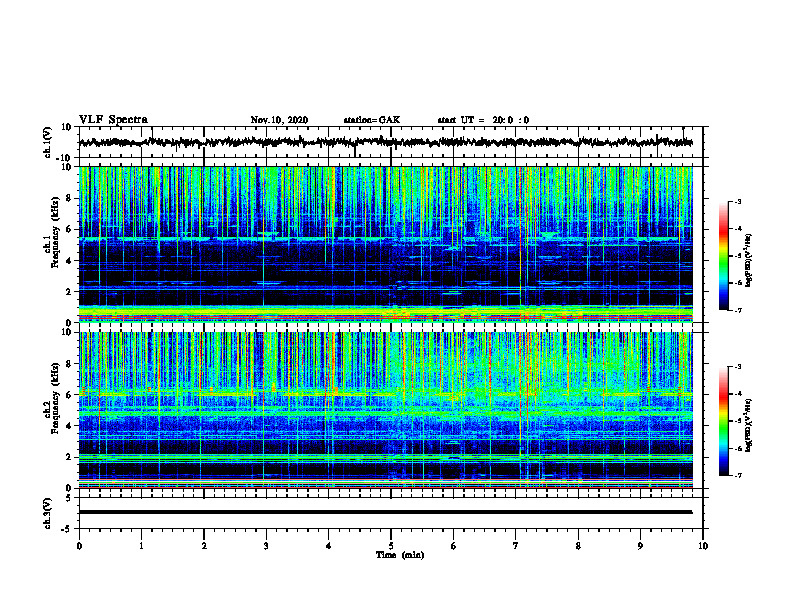Click the "-3" label on lower color bar

738,367
